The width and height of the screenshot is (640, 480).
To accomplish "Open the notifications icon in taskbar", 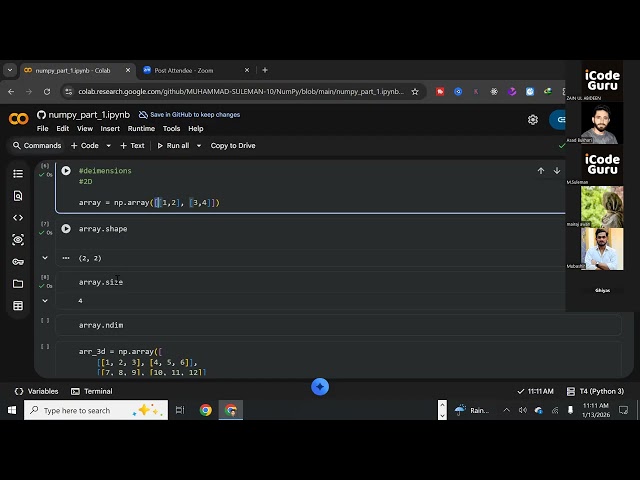I will pos(623,410).
